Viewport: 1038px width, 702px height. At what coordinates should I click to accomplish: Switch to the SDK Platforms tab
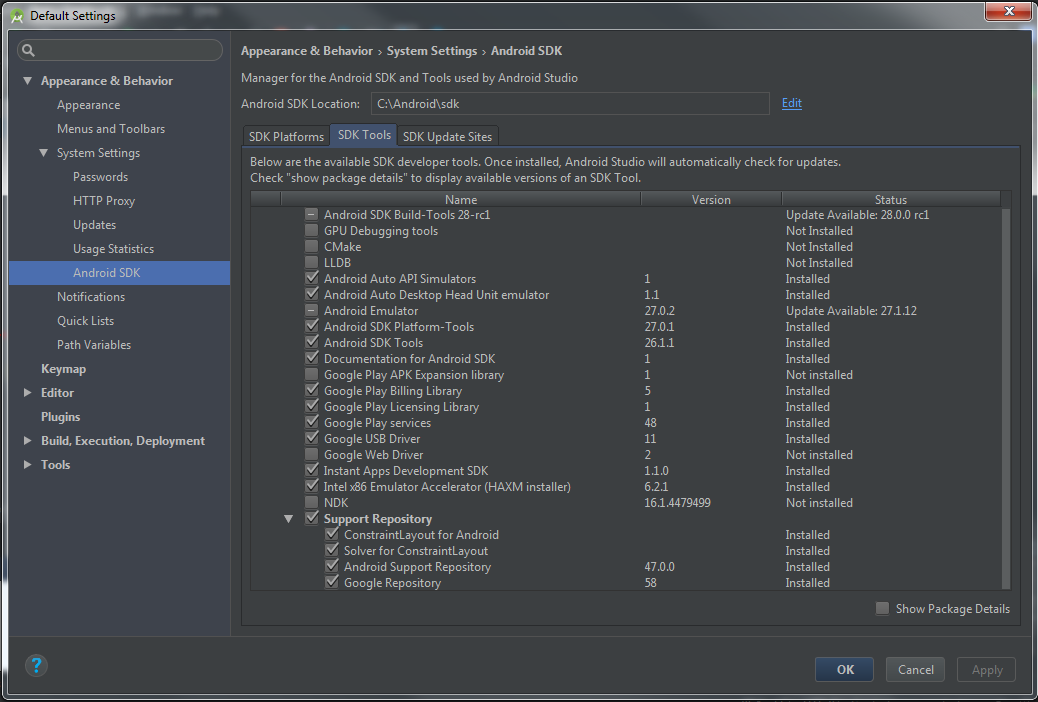(x=286, y=135)
